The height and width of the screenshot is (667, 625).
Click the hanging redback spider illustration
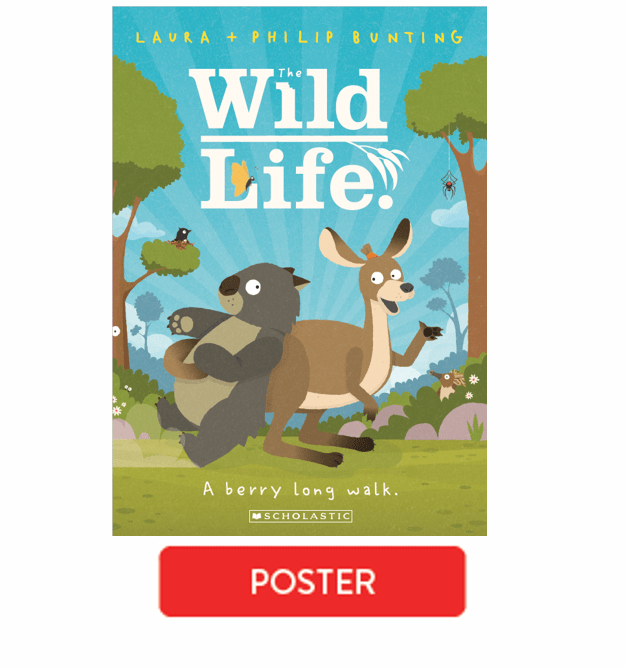point(448,185)
